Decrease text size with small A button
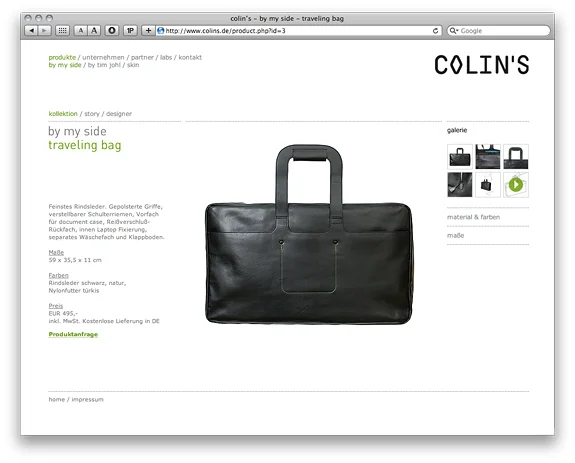Viewport: 575px width, 463px height. (80, 31)
